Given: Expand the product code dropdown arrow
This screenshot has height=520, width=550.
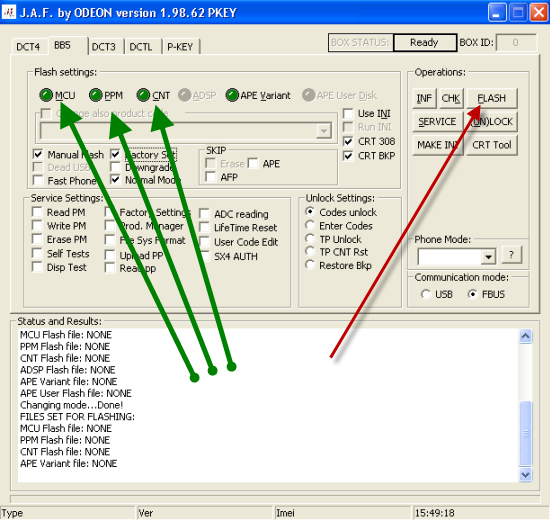Looking at the screenshot, I should [324, 131].
